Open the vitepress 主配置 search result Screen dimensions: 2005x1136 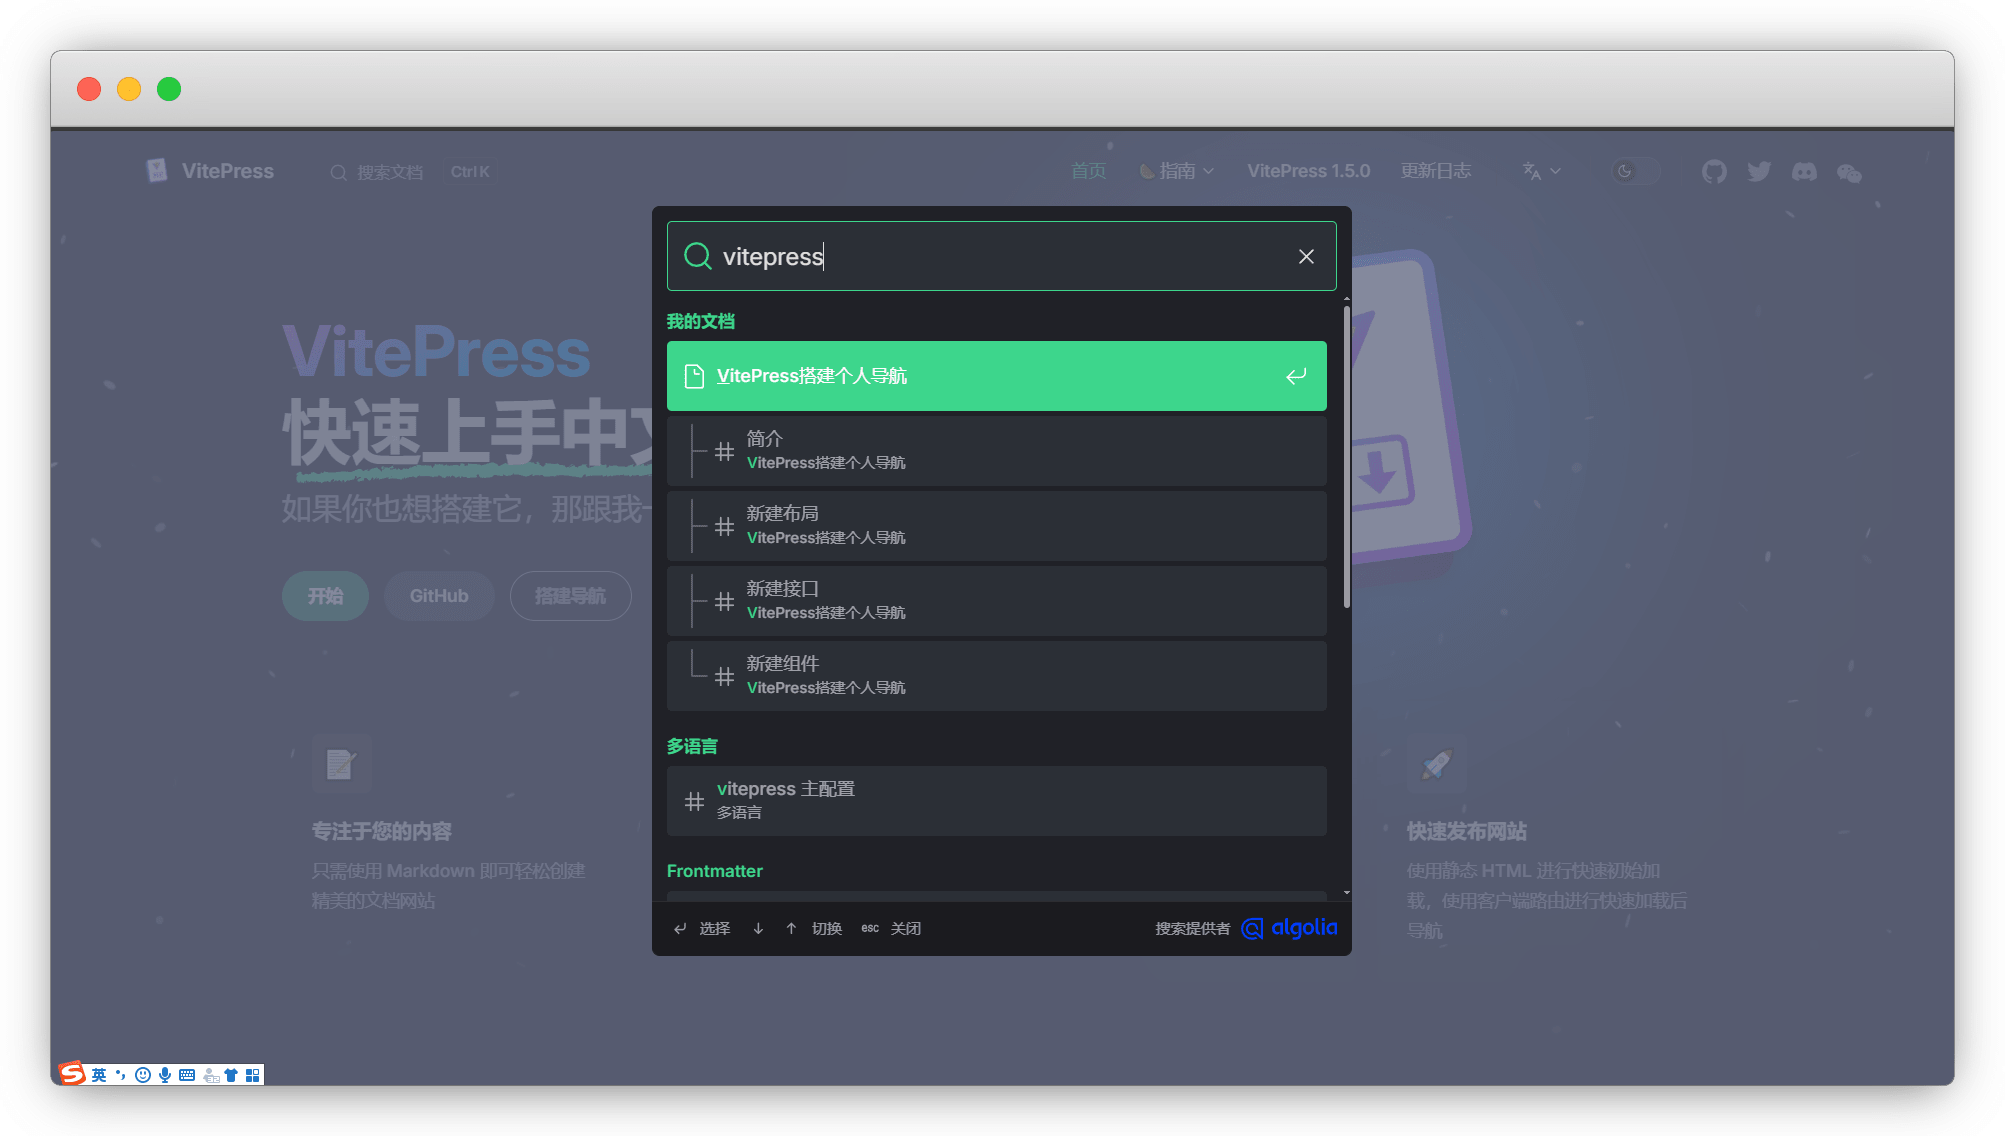(x=996, y=801)
